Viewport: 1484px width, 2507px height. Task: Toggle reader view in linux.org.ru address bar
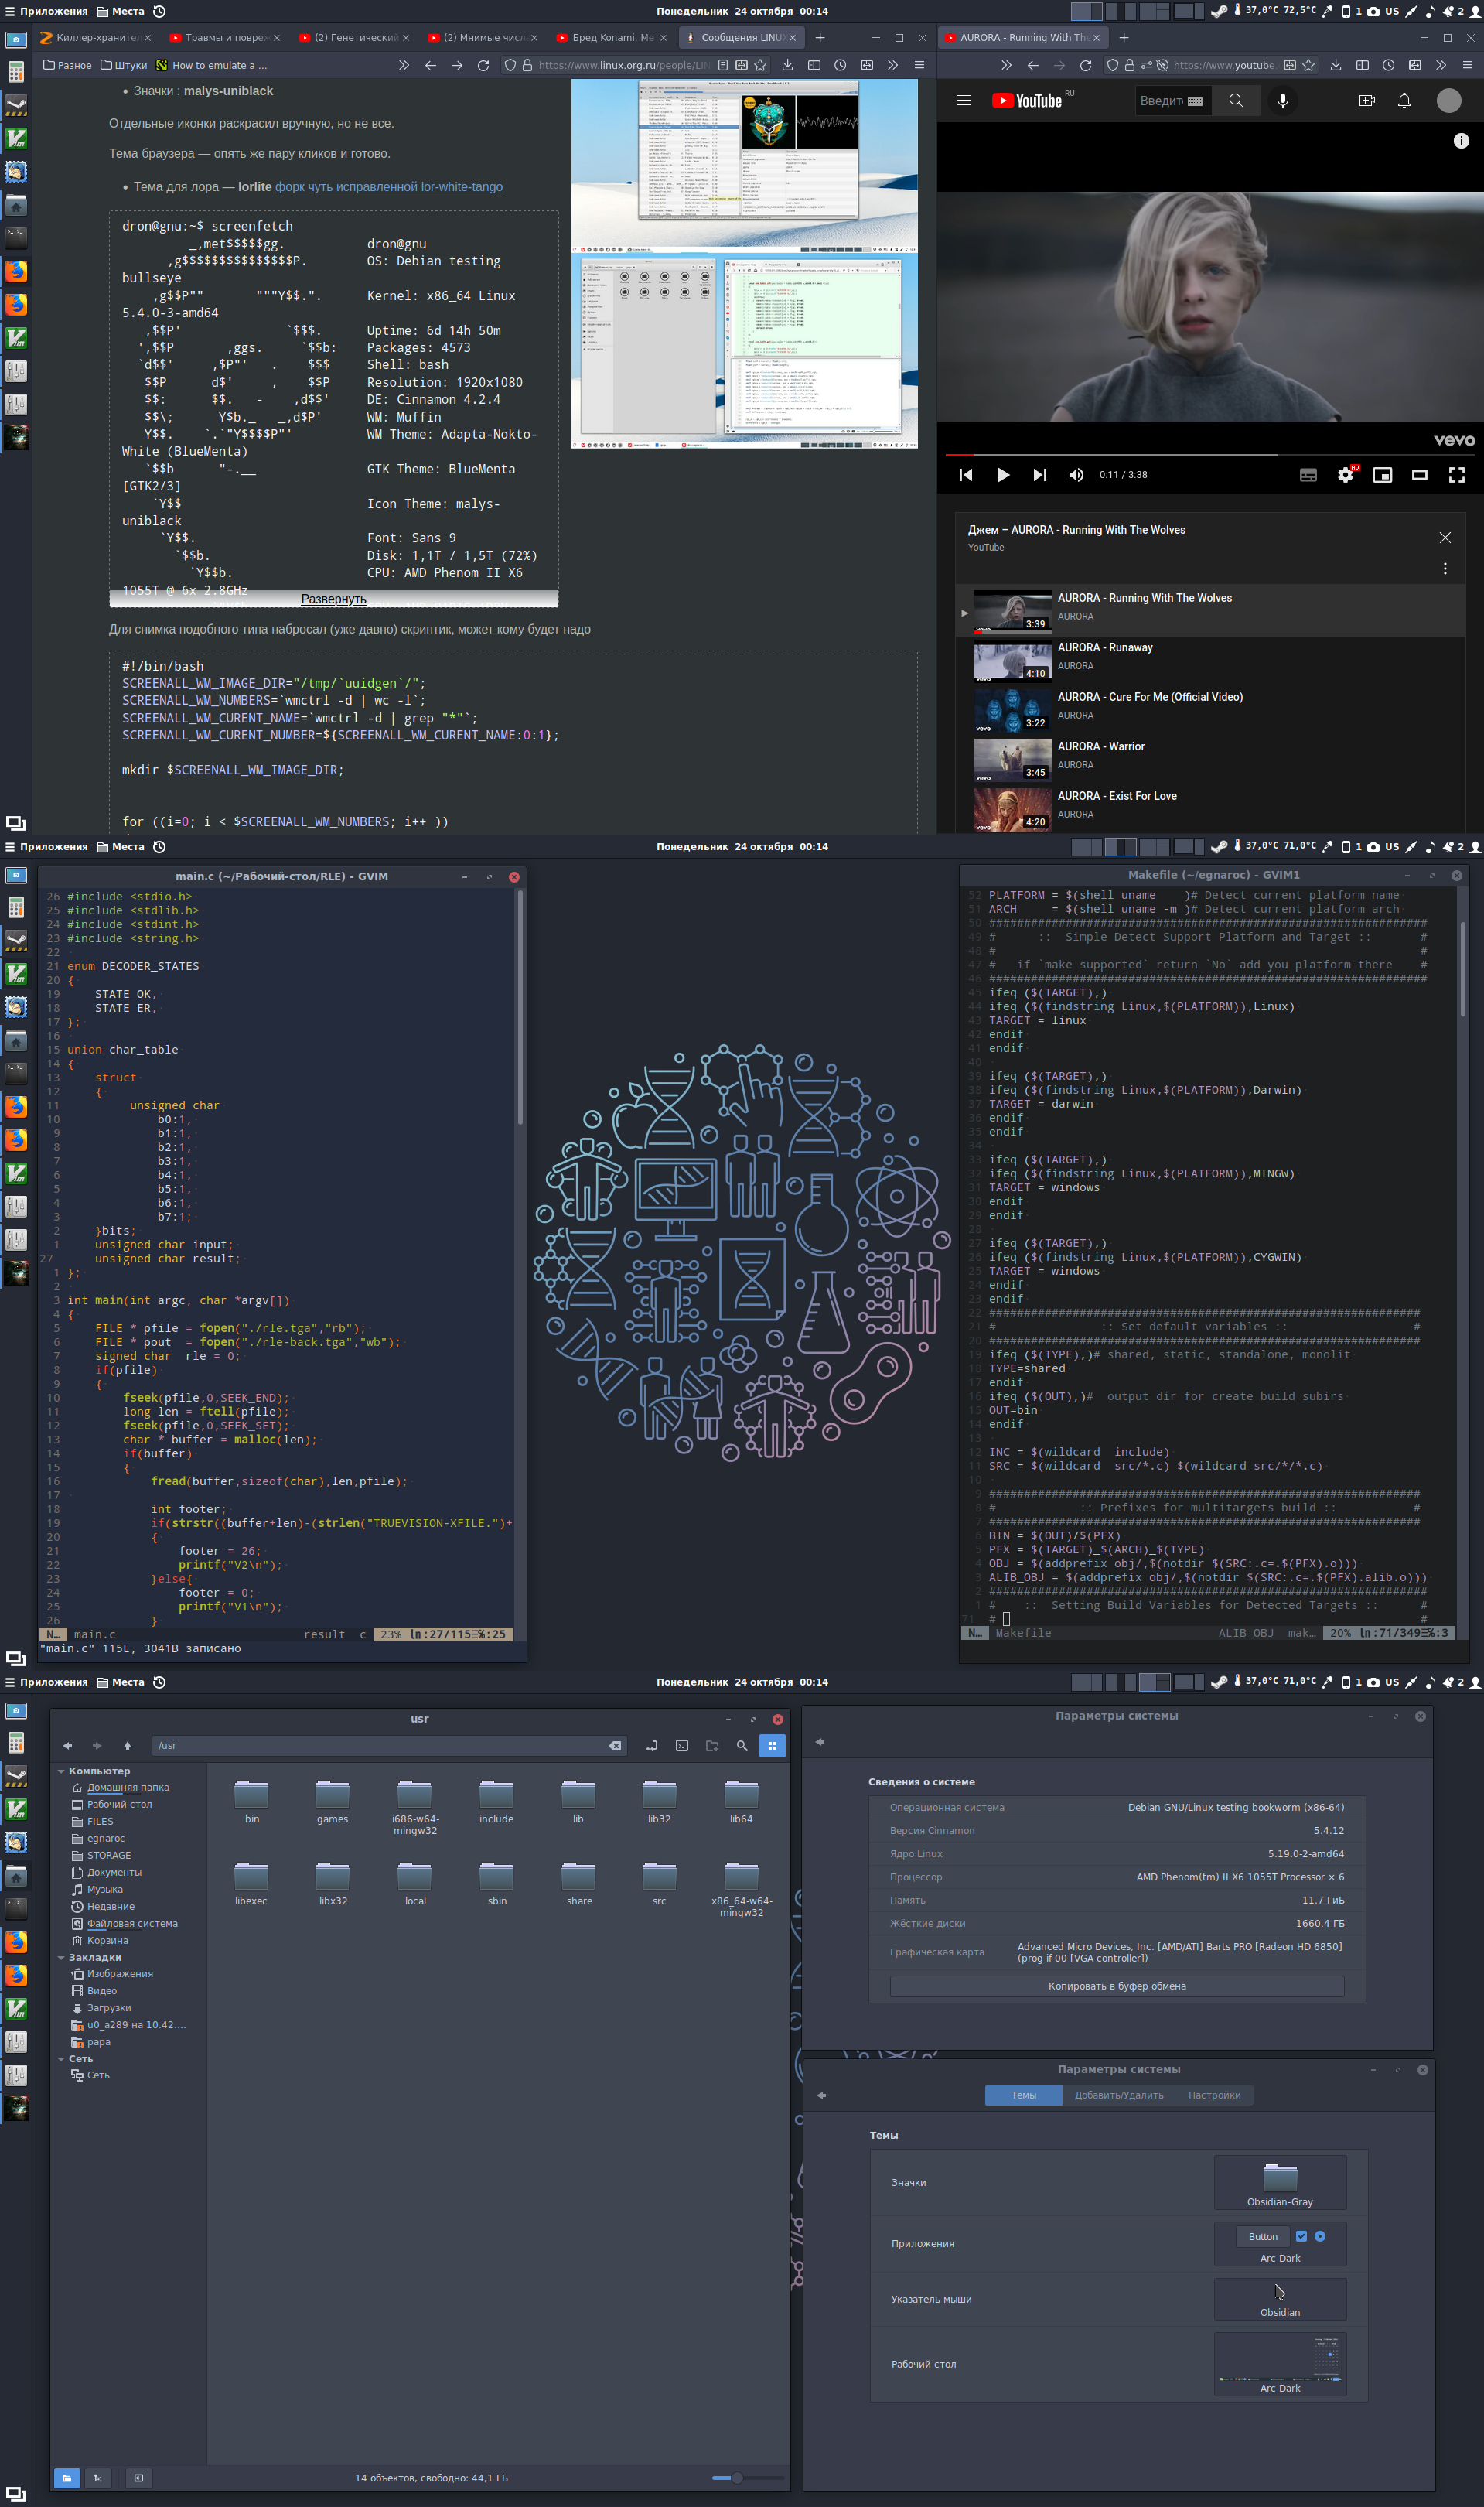click(x=723, y=65)
